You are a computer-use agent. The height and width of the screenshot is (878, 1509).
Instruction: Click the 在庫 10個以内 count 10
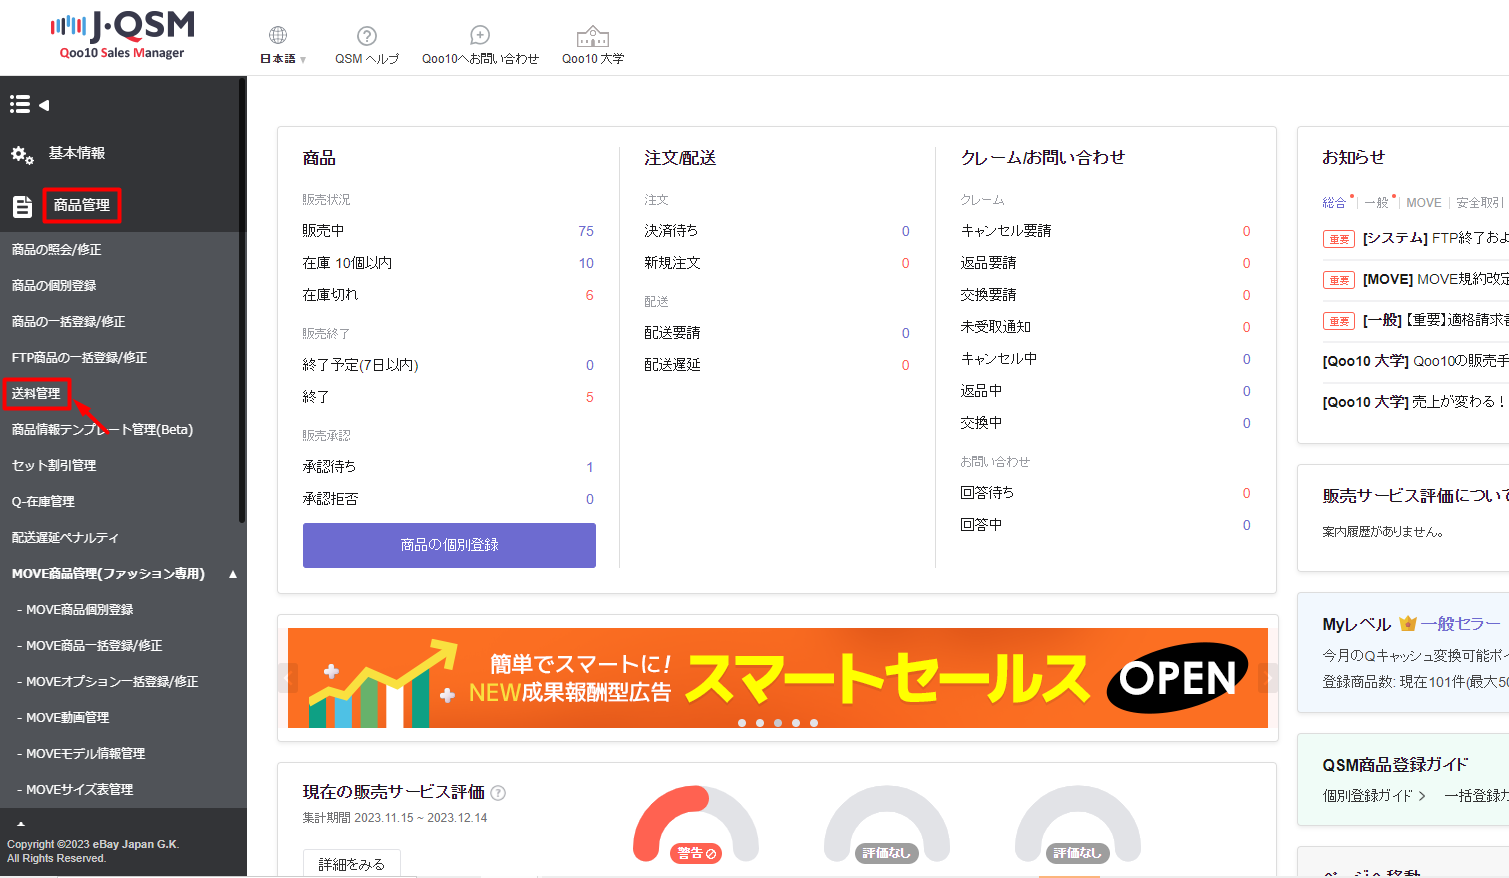pyautogui.click(x=586, y=263)
